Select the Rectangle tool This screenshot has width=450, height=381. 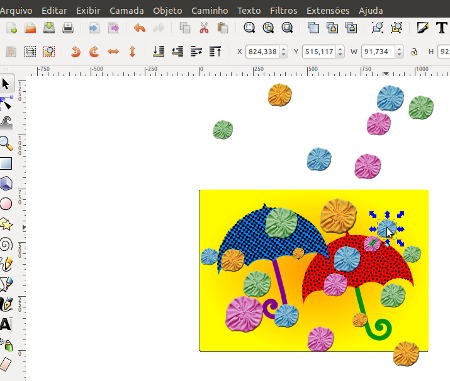pos(6,164)
